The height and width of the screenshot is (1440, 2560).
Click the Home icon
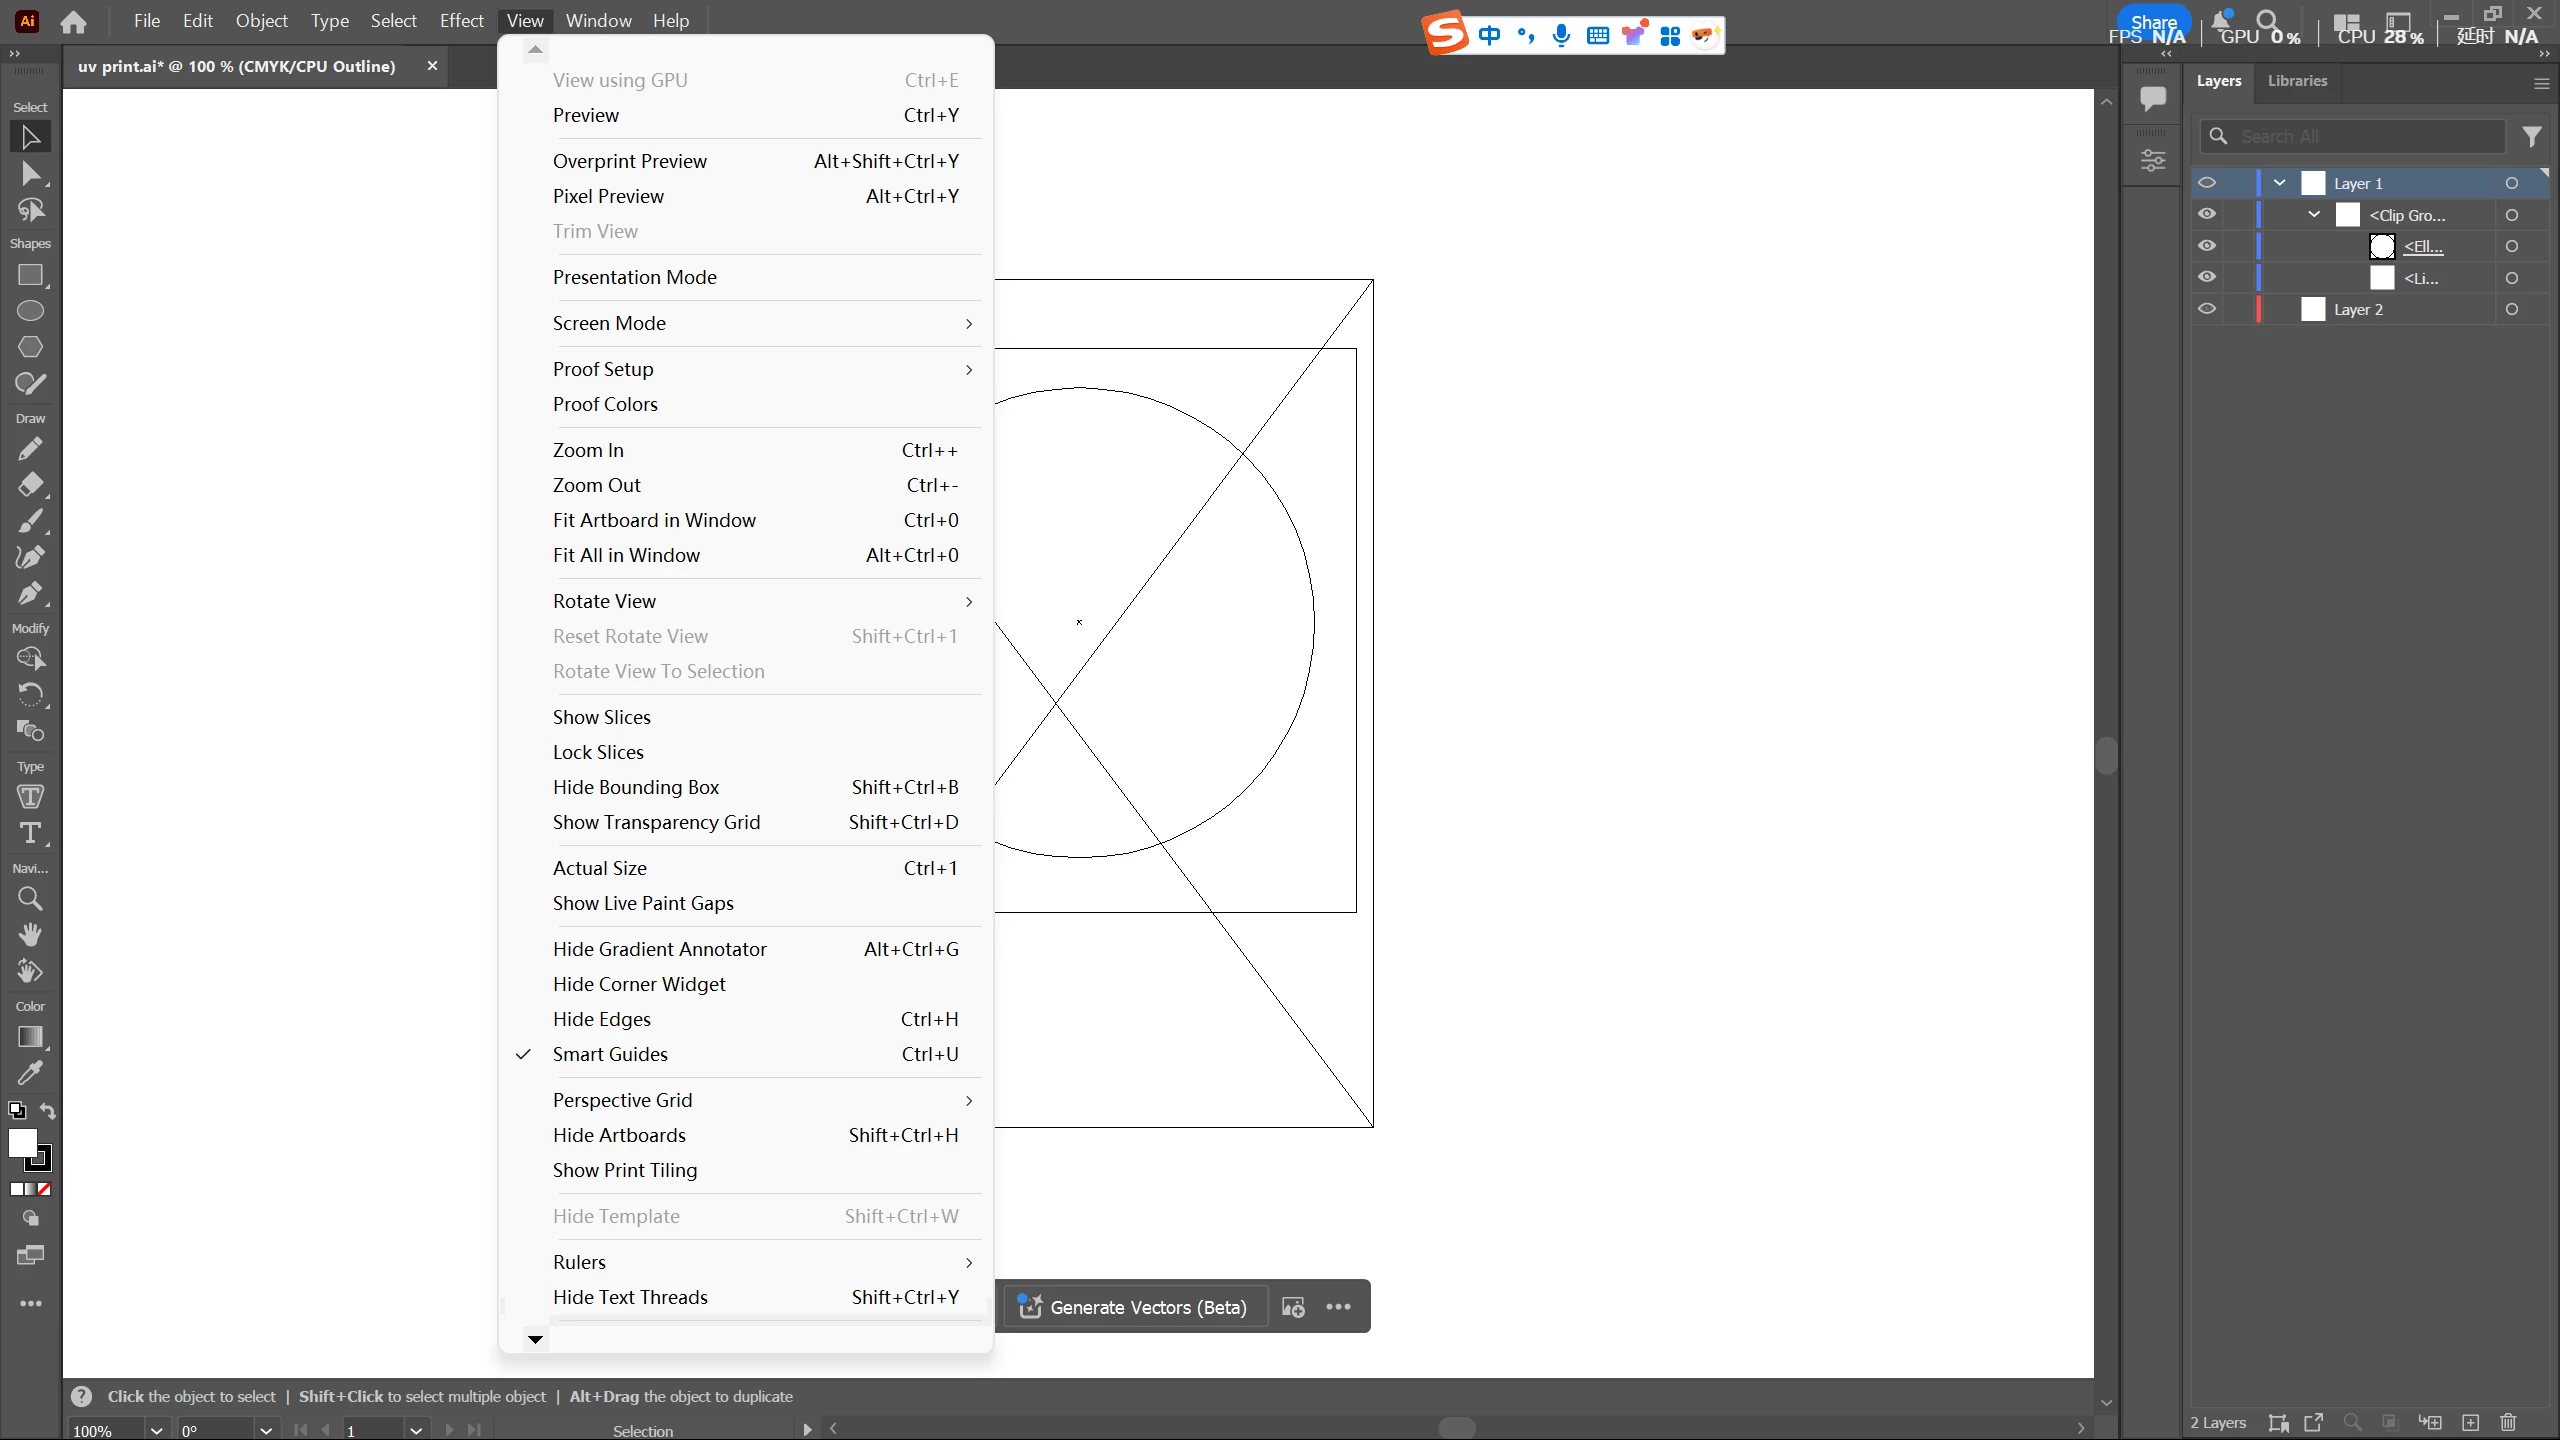pos(73,21)
